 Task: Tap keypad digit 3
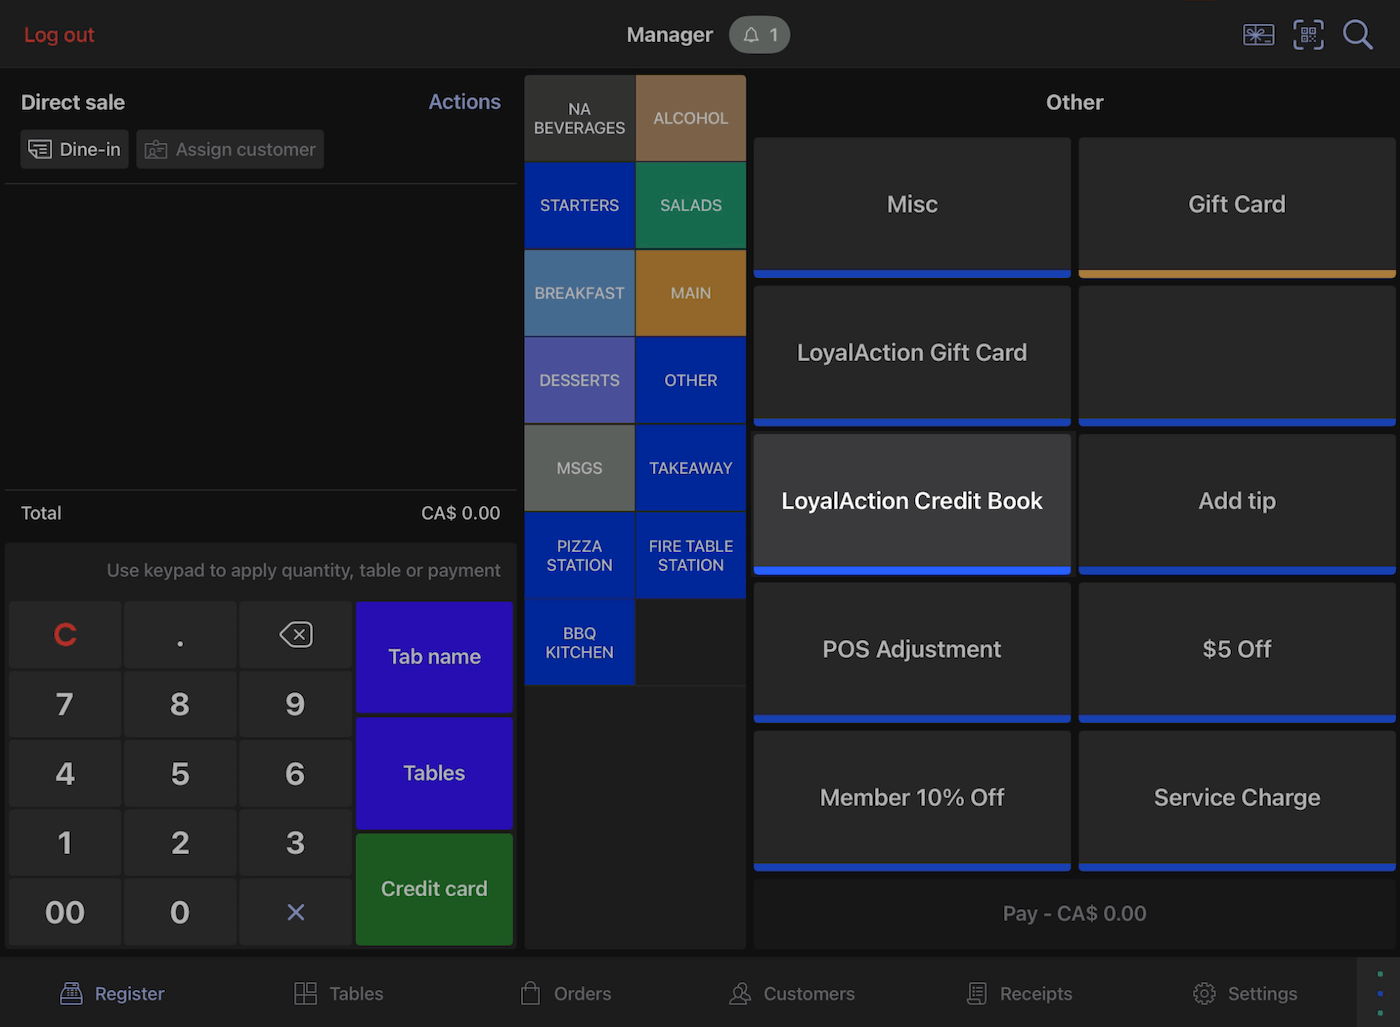click(x=295, y=843)
